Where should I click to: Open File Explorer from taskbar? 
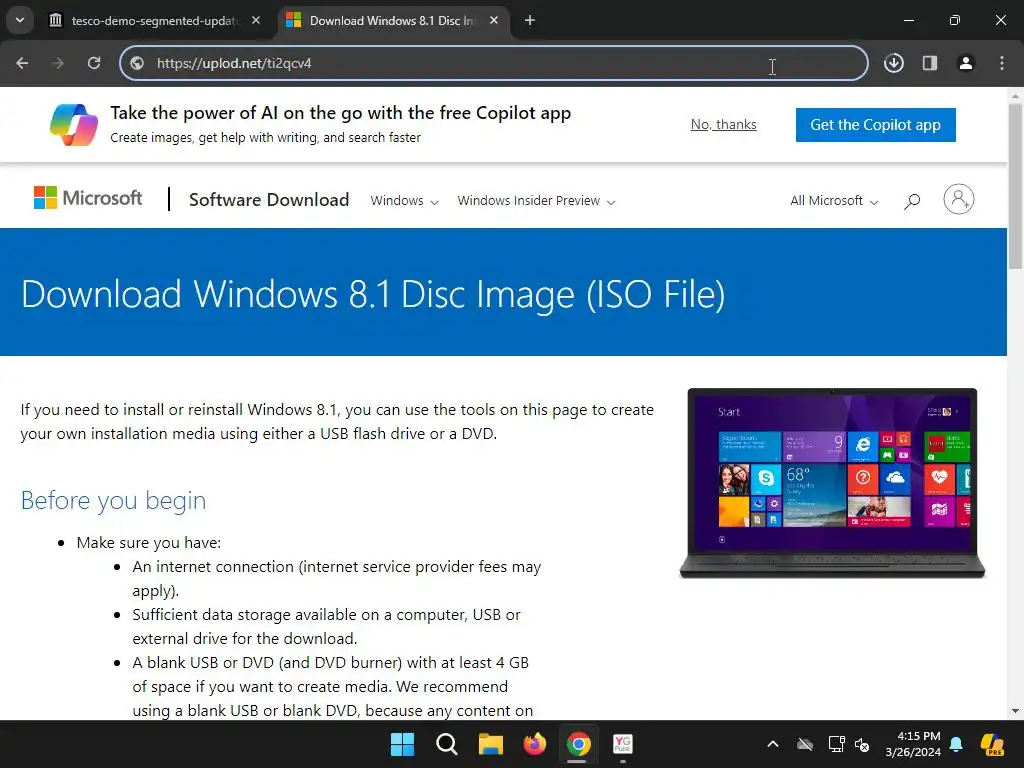(490, 744)
